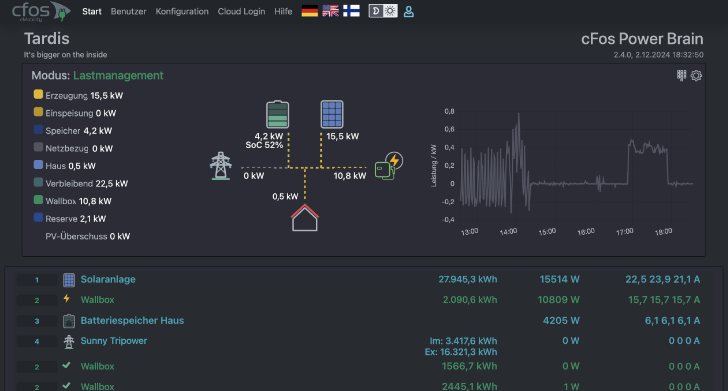728x391 pixels.
Task: Click the battery storage icon in diagram
Action: [278, 114]
